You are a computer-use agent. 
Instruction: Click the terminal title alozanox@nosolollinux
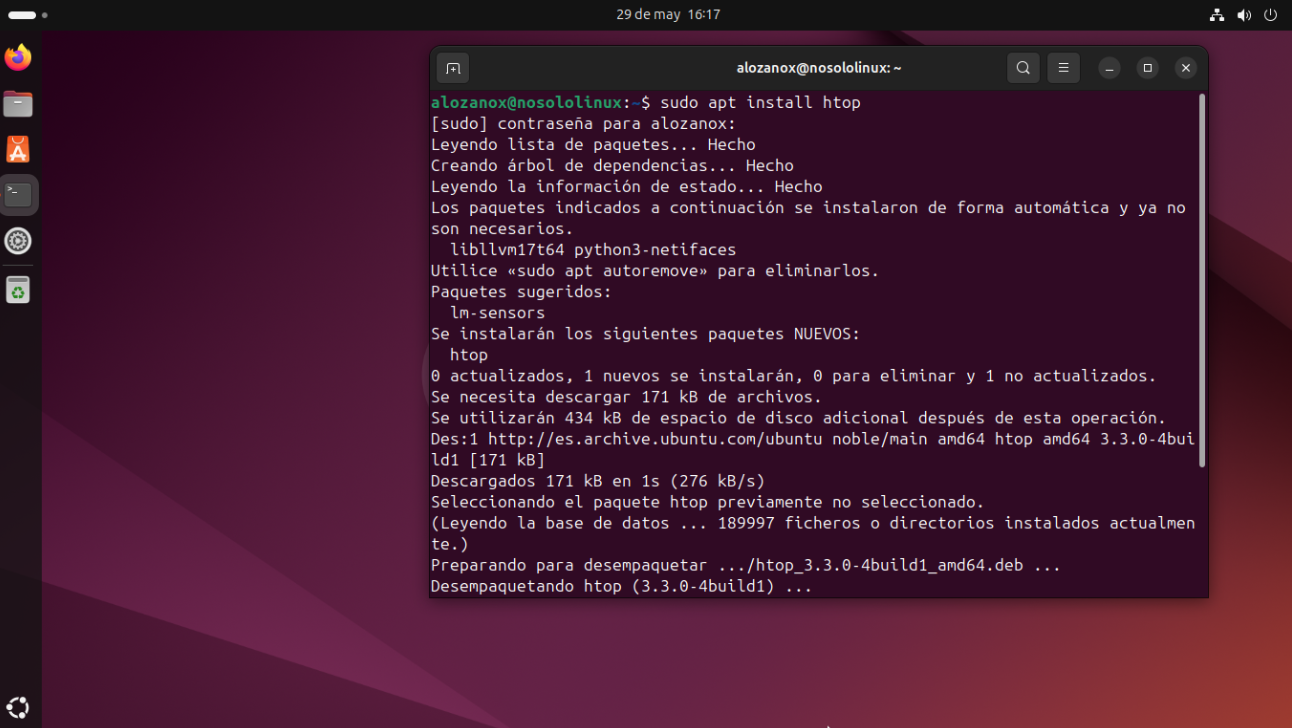818,68
